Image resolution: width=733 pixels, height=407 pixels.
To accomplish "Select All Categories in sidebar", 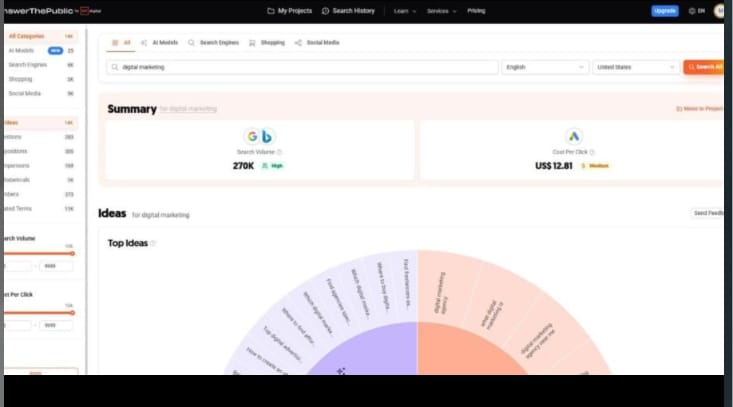I will coord(41,36).
